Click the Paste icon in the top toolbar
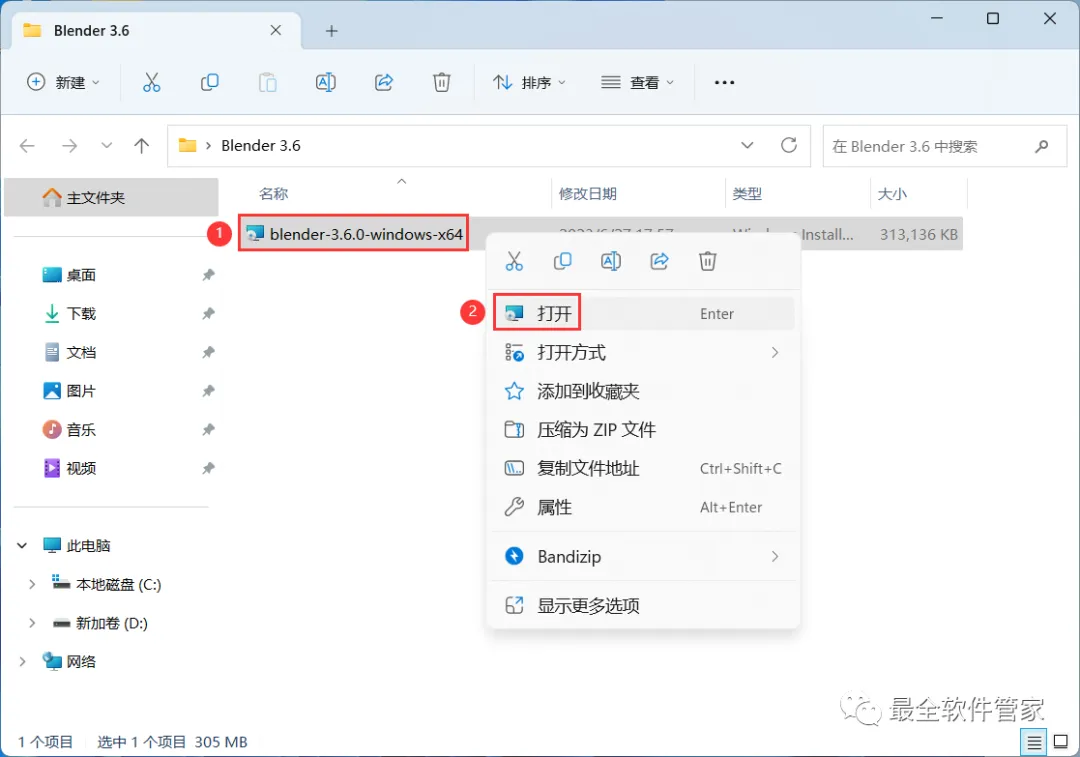1080x757 pixels. pos(267,83)
